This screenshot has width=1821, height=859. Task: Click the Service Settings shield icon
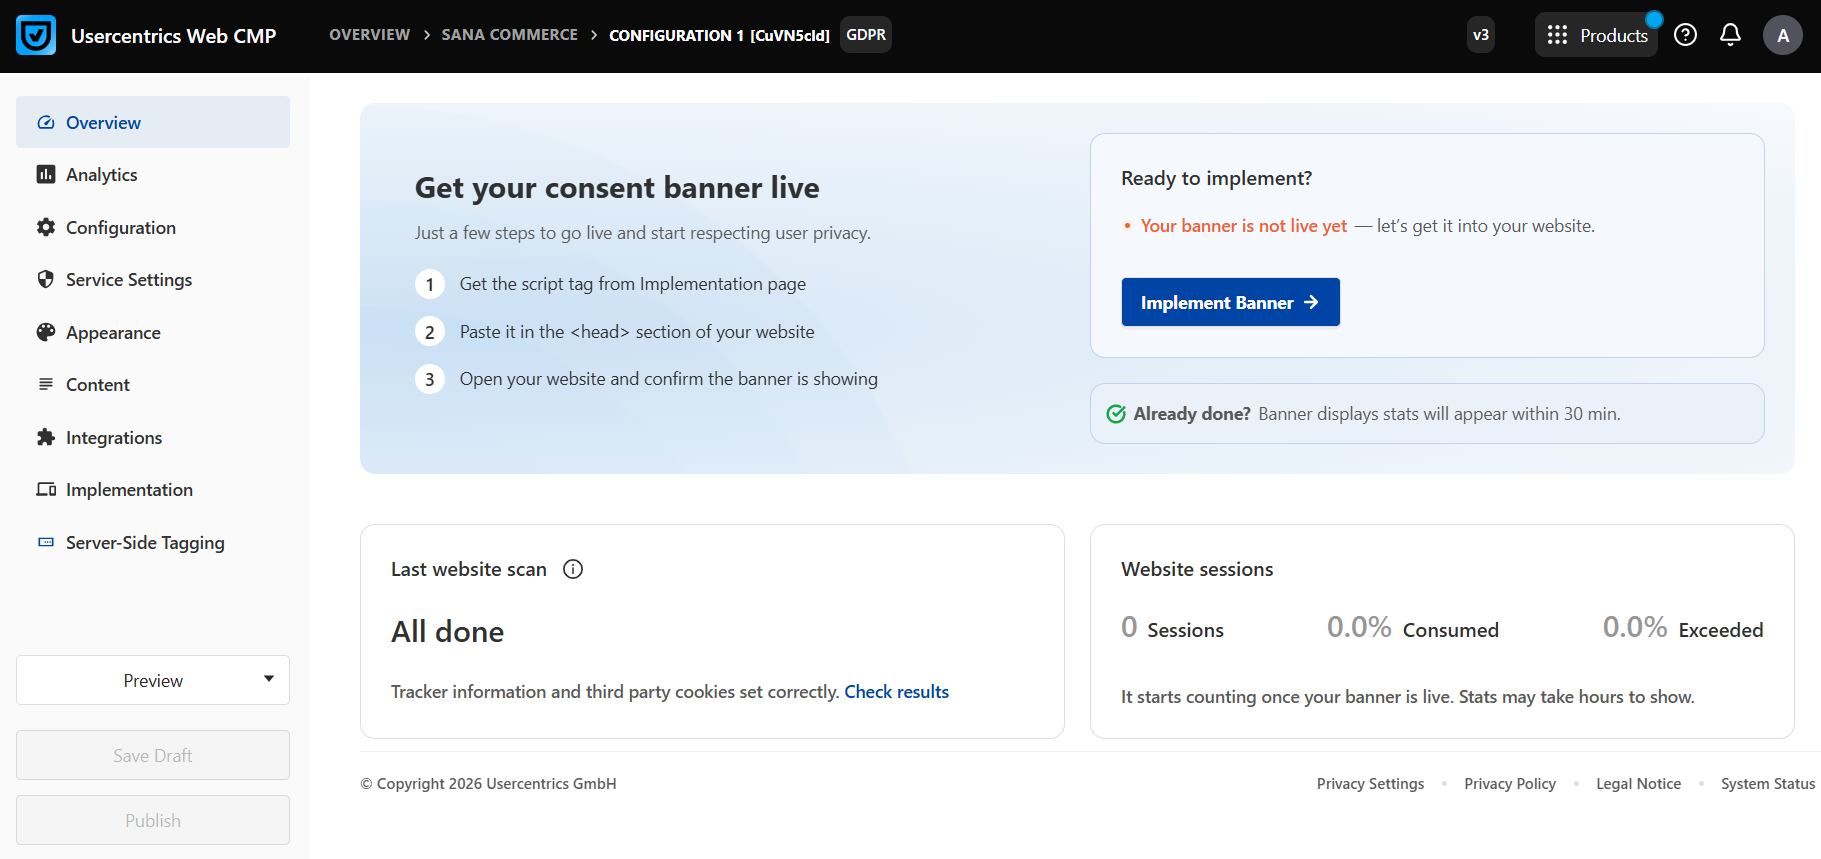click(46, 280)
